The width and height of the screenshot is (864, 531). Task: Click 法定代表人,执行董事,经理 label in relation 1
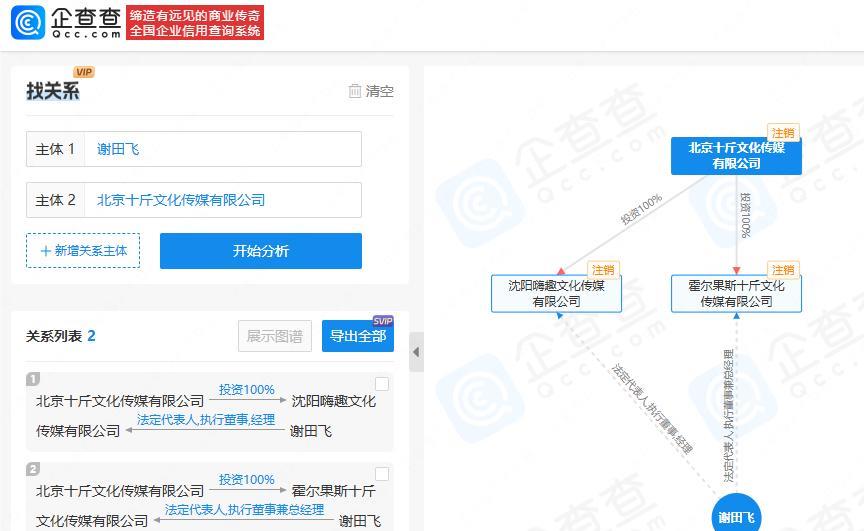coord(206,420)
